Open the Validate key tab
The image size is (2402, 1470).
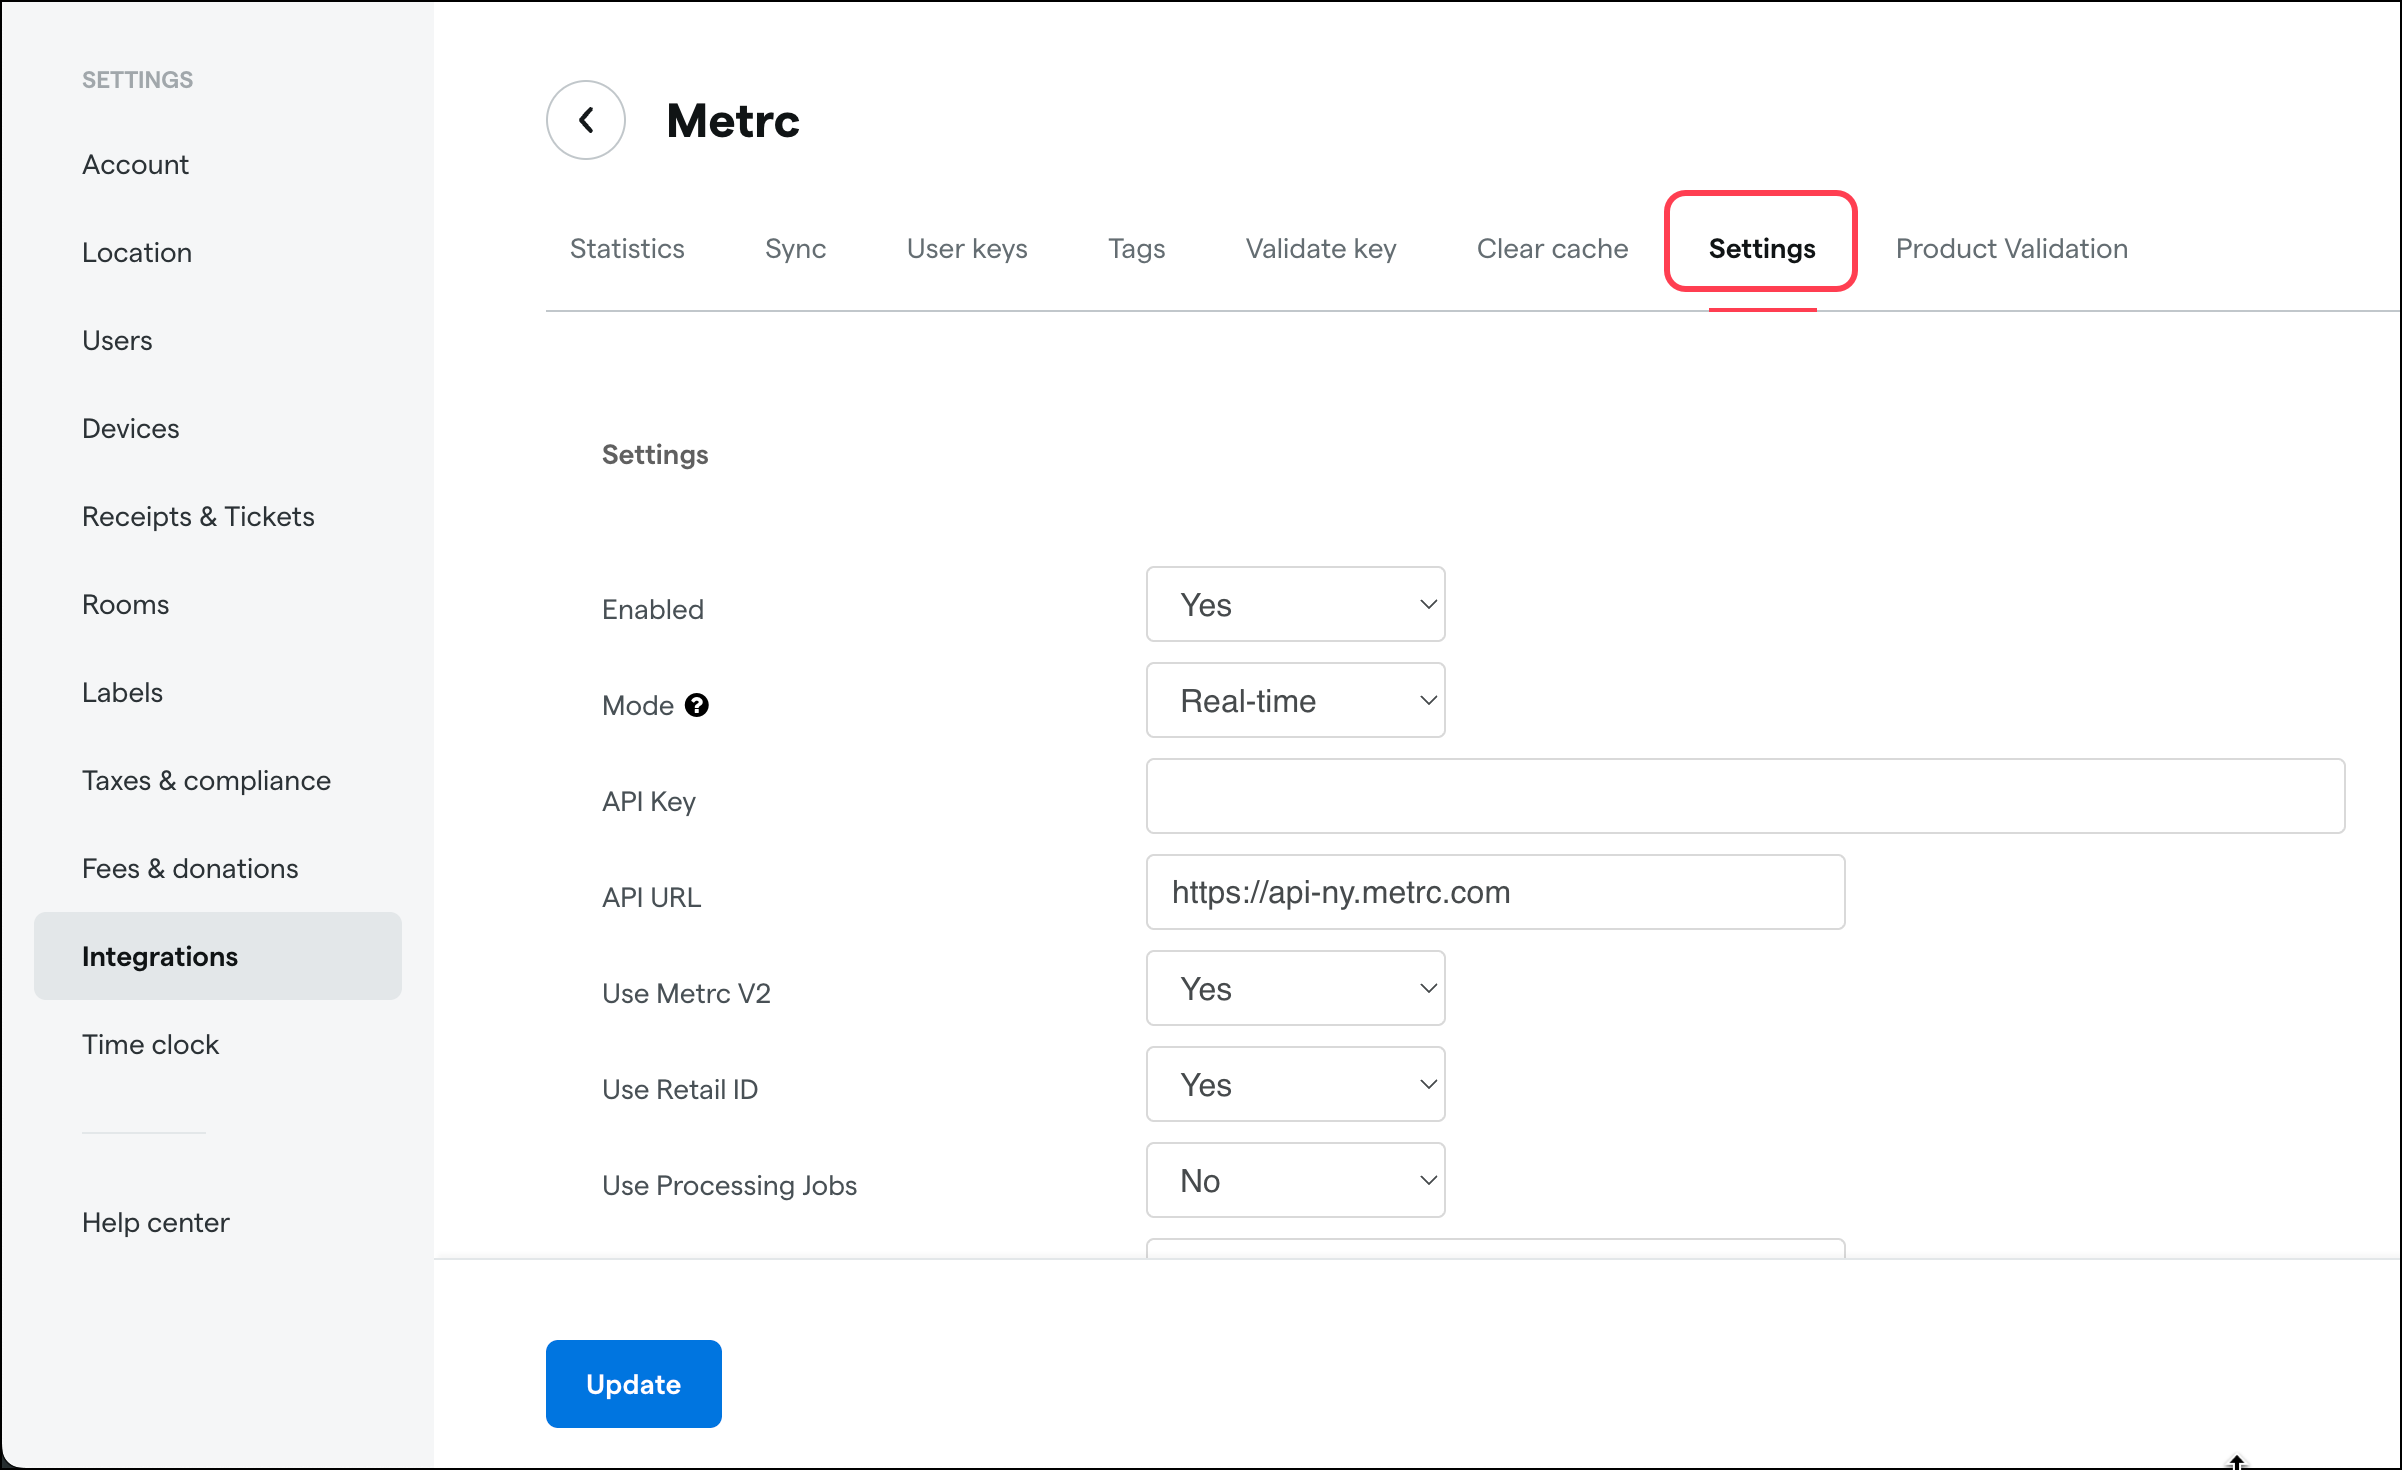(x=1320, y=248)
